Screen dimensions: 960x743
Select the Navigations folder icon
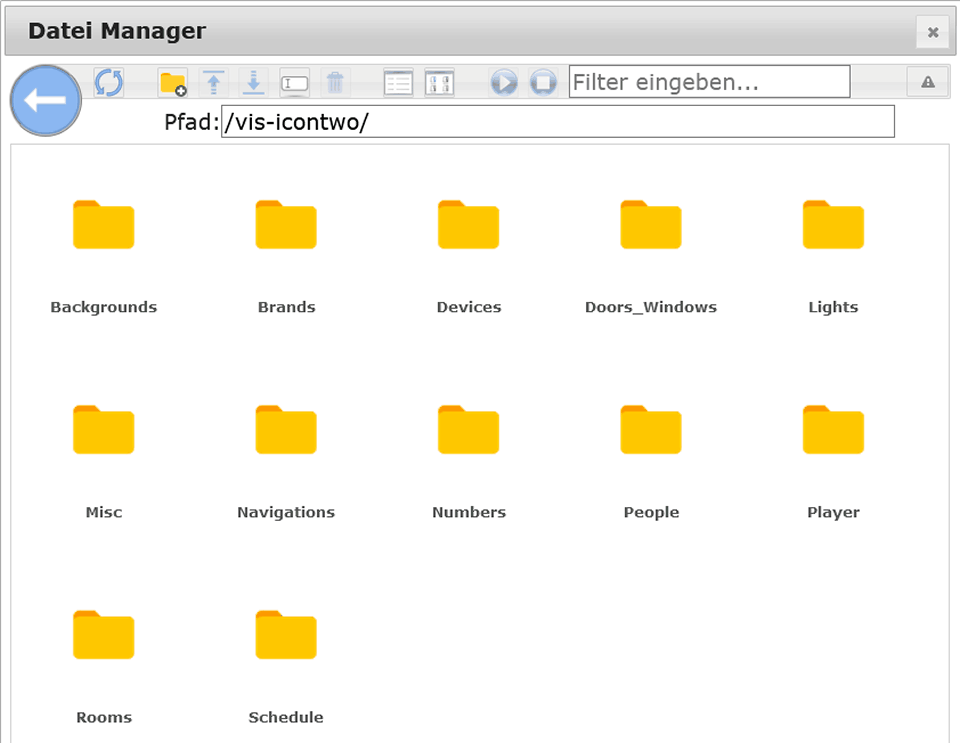tap(286, 430)
